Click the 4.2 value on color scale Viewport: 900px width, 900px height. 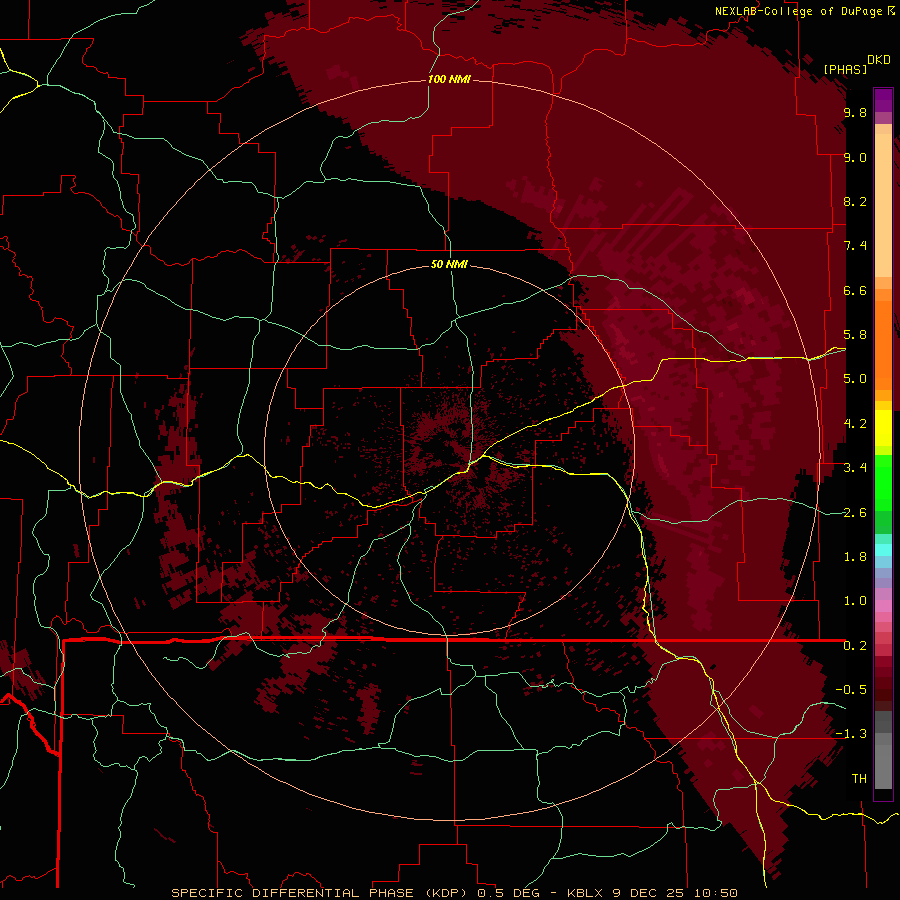click(855, 424)
